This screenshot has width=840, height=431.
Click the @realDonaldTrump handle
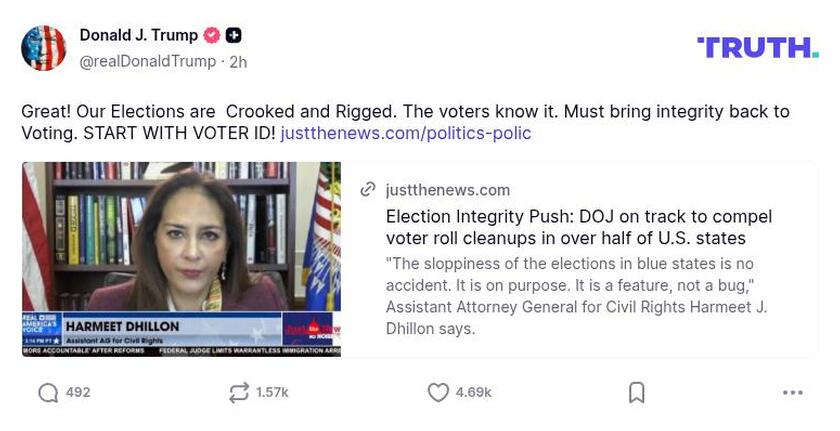pyautogui.click(x=147, y=62)
